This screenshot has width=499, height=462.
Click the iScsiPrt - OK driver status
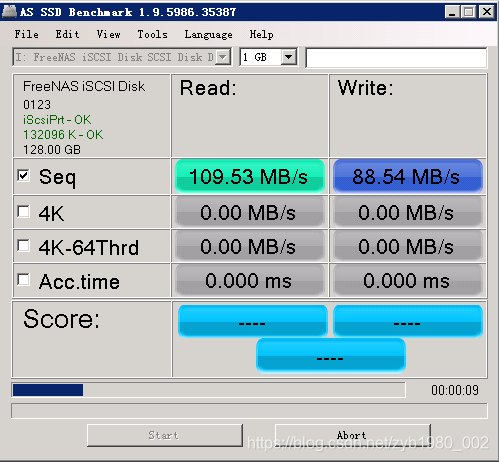[57, 120]
